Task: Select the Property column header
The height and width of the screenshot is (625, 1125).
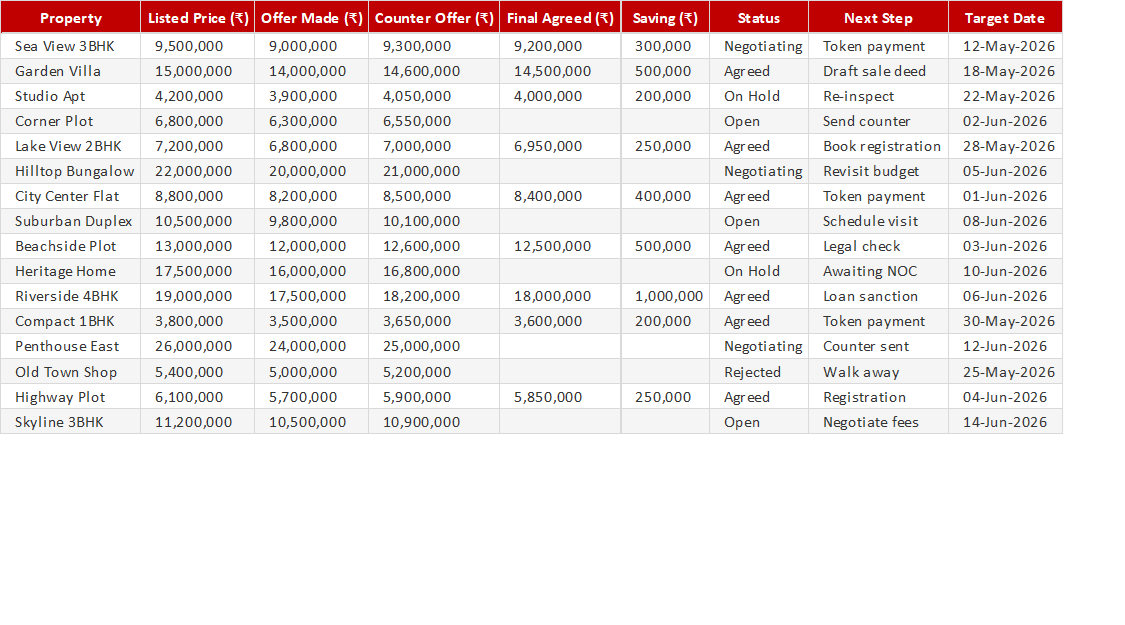Action: click(x=70, y=18)
